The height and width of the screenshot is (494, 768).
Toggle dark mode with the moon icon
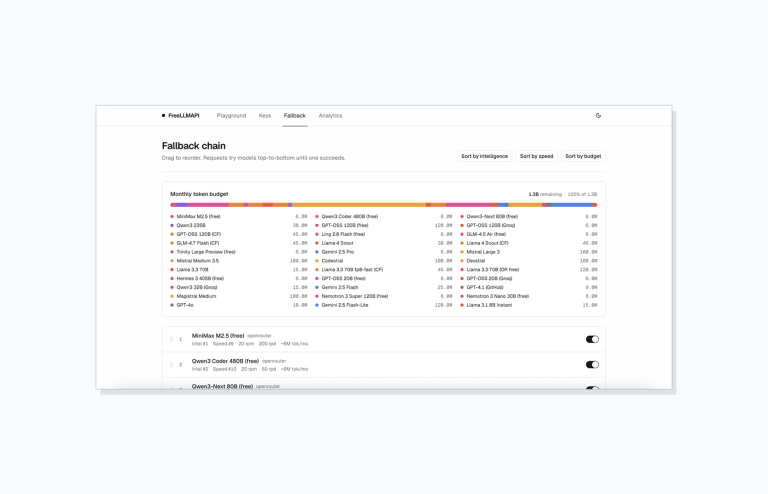click(598, 116)
